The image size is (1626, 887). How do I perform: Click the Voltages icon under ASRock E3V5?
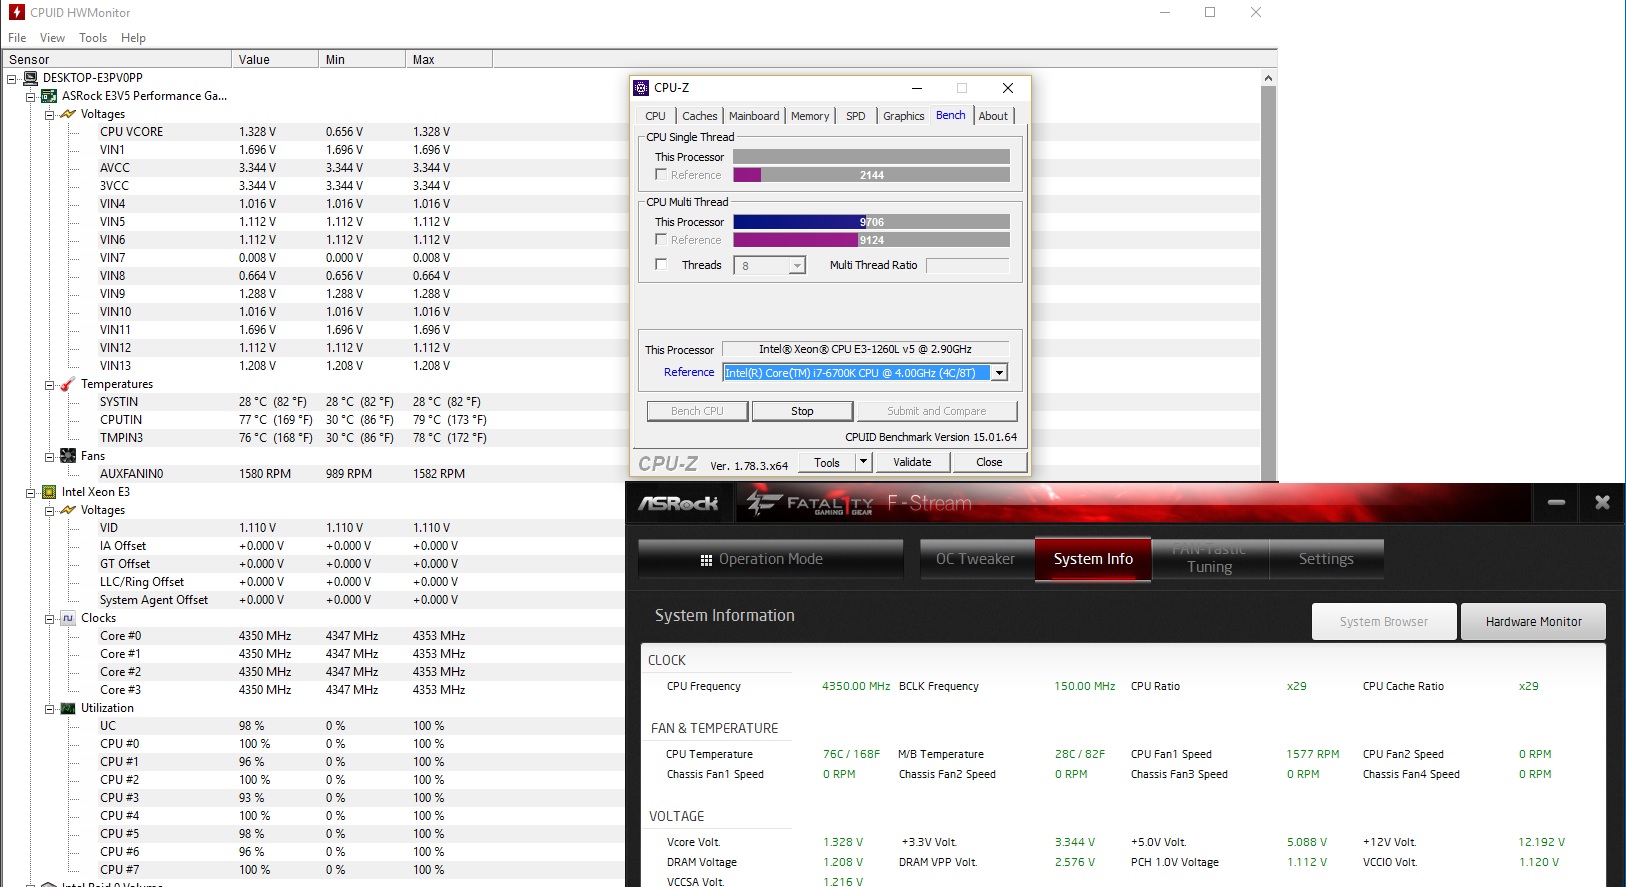coord(68,114)
